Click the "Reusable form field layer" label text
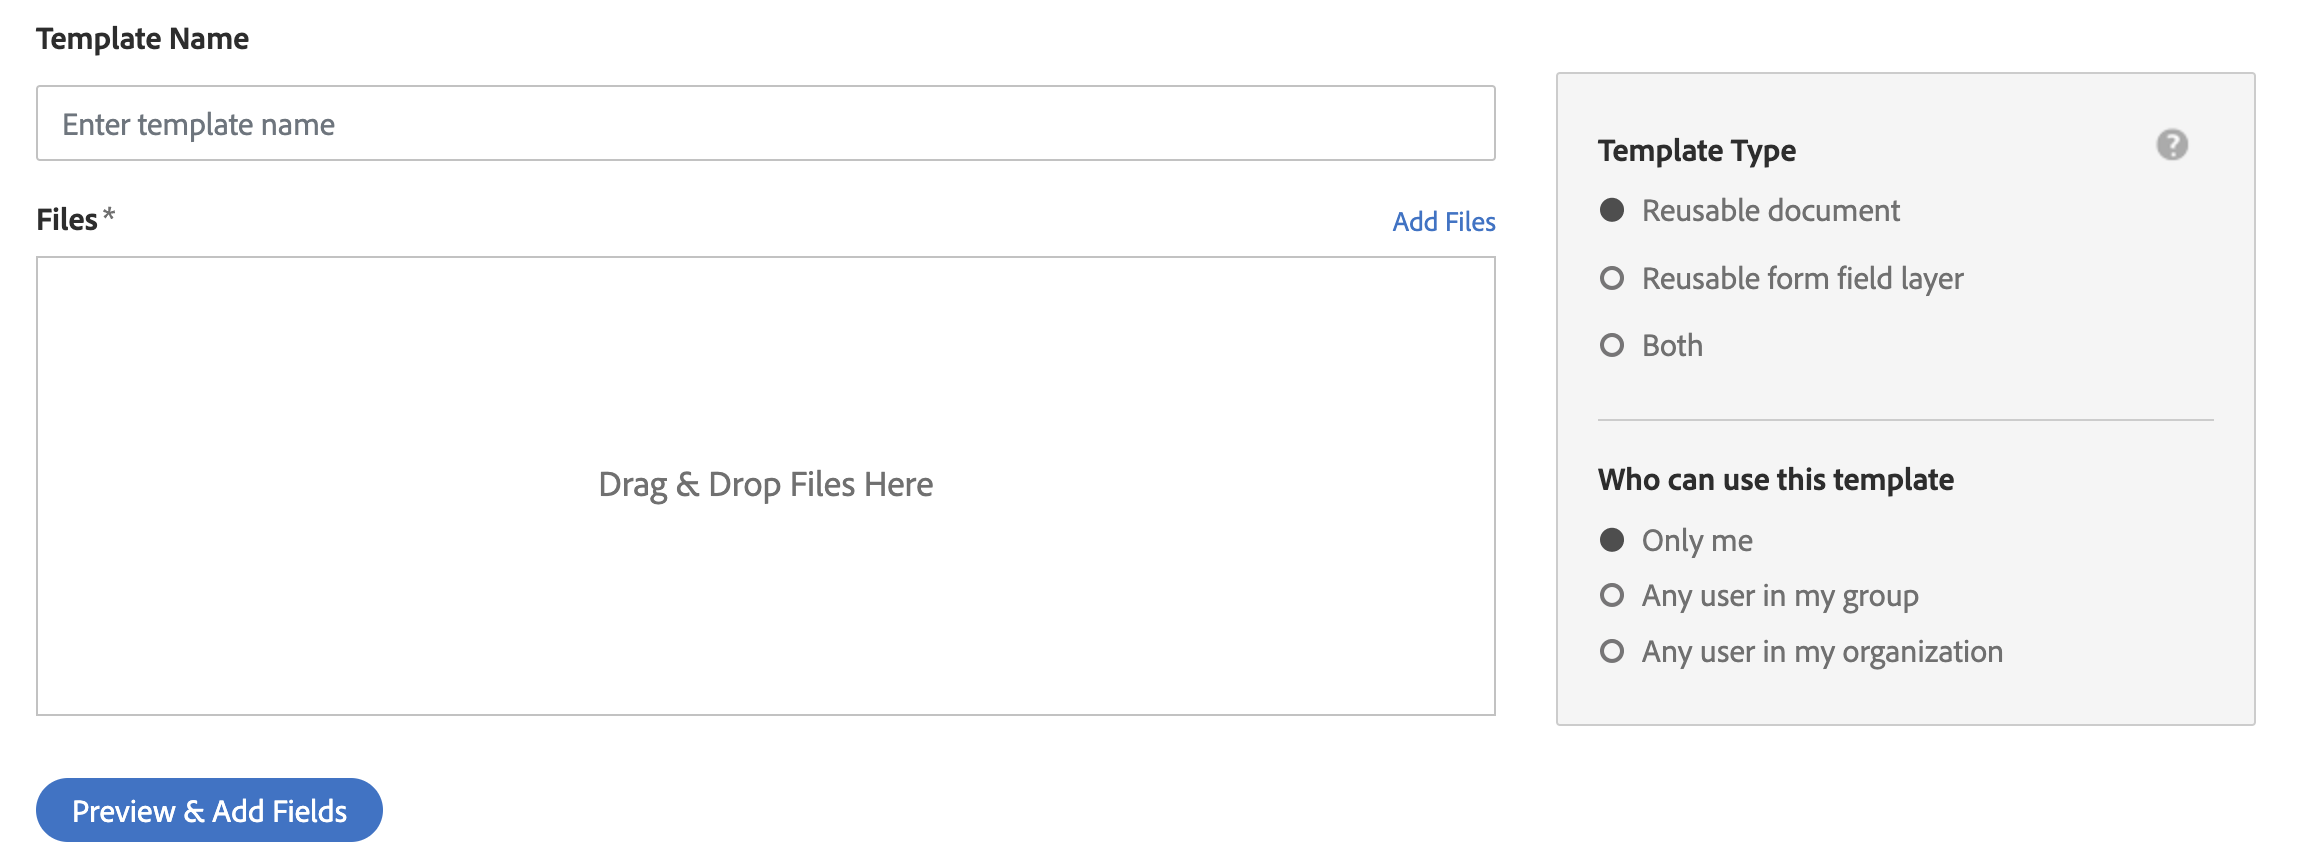This screenshot has height=866, width=2306. pyautogui.click(x=1802, y=279)
